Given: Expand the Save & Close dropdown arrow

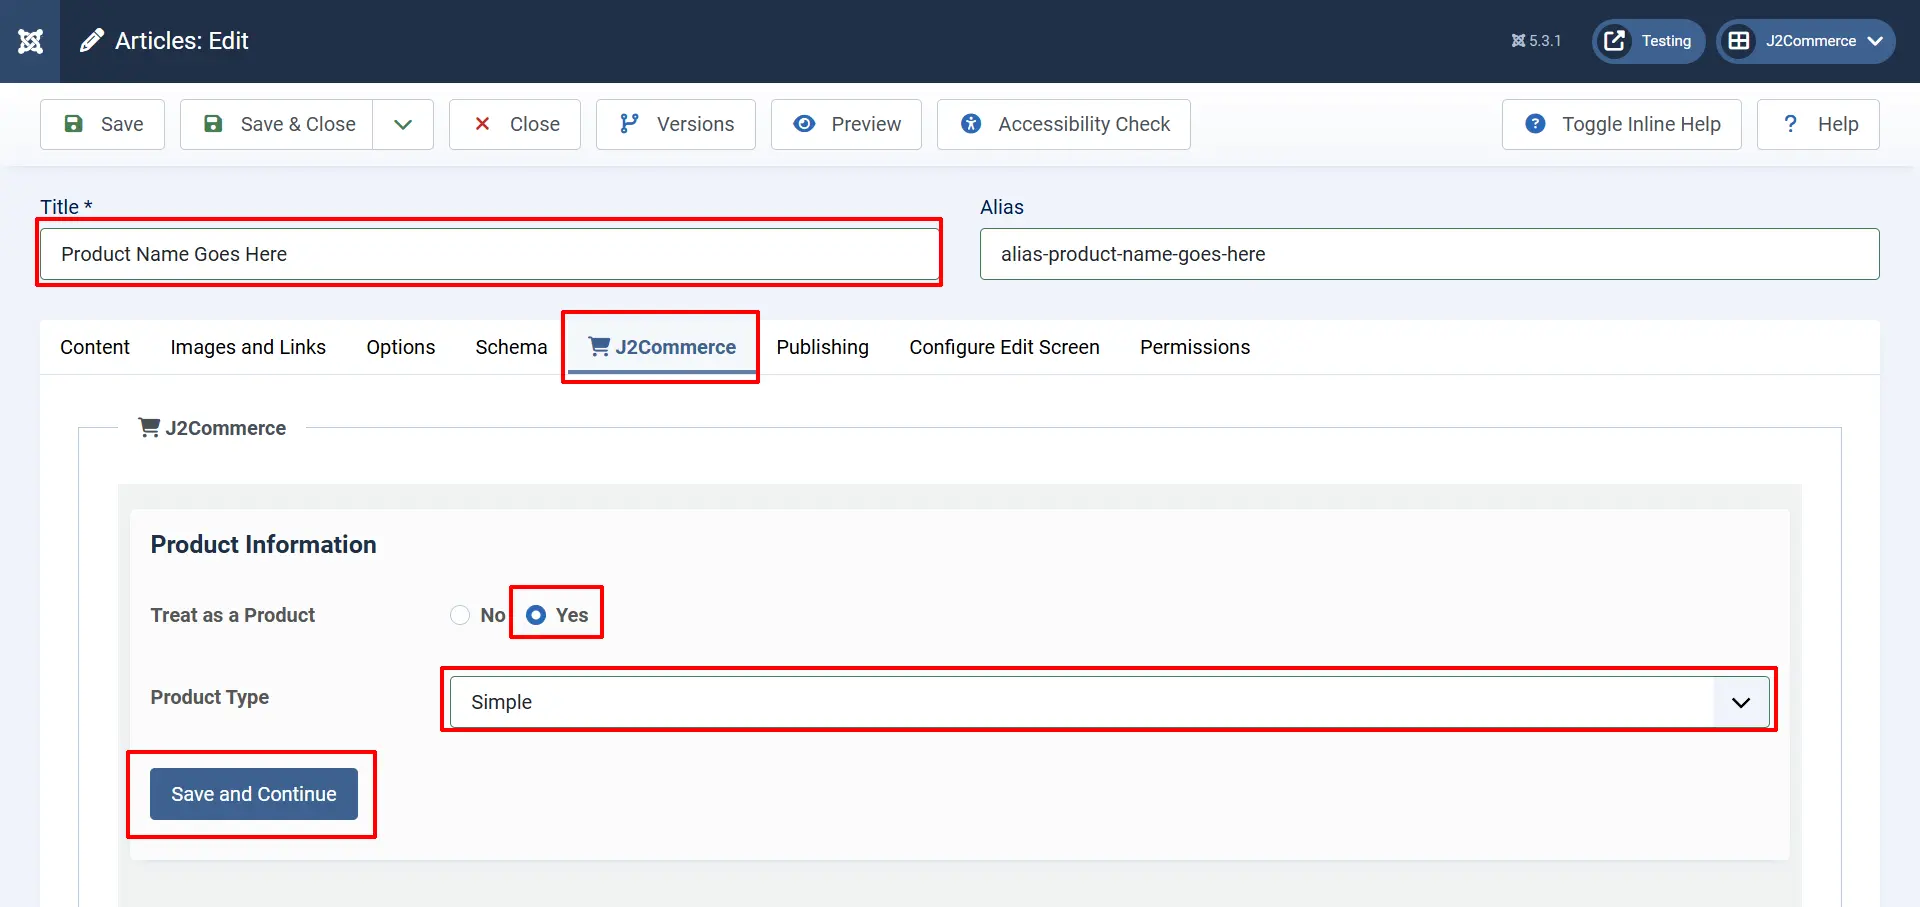Looking at the screenshot, I should tap(403, 124).
